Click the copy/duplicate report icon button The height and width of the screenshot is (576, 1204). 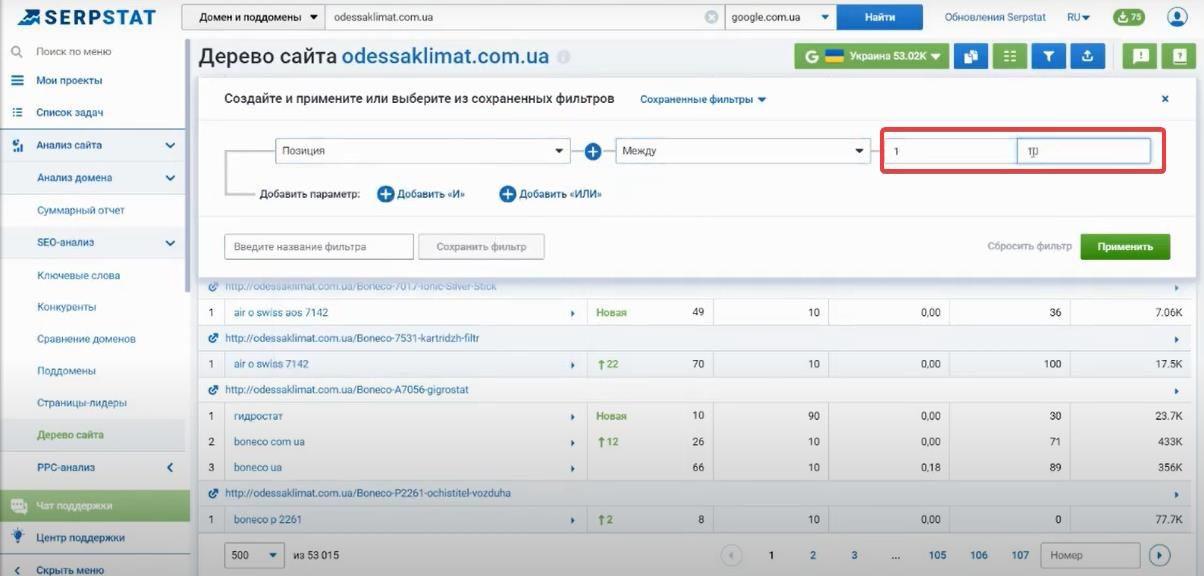(x=970, y=57)
